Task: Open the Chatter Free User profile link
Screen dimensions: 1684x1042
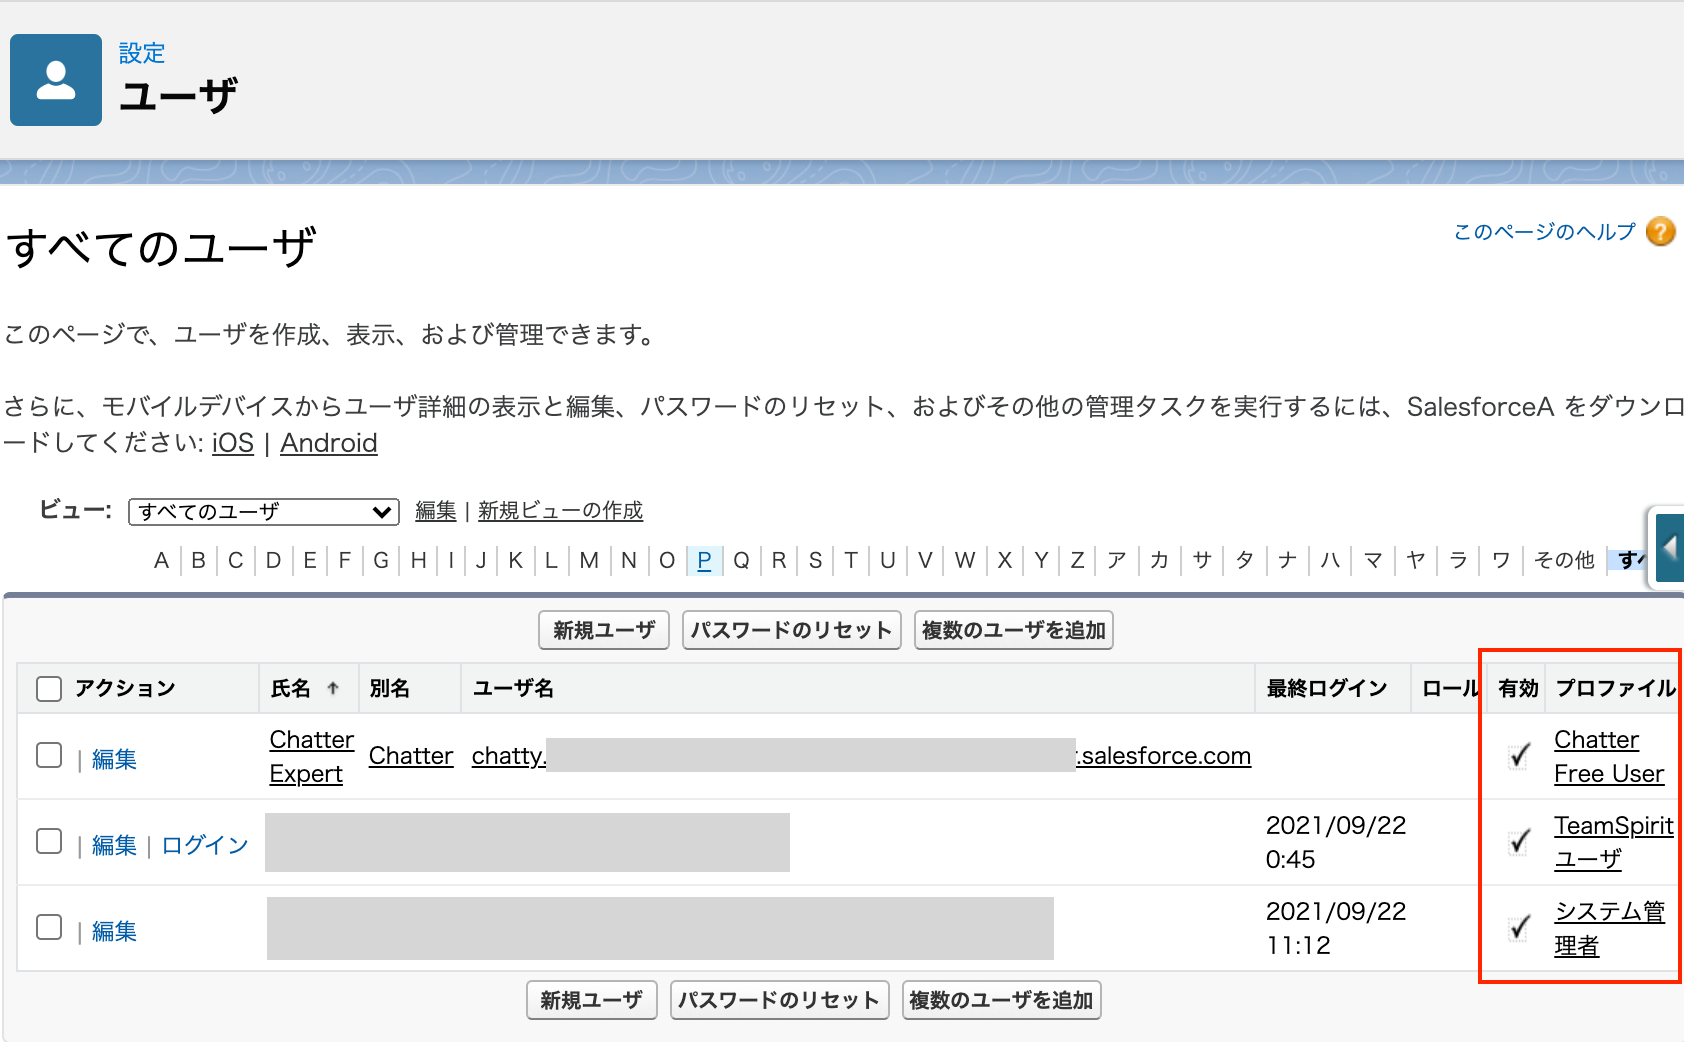Action: [1608, 757]
